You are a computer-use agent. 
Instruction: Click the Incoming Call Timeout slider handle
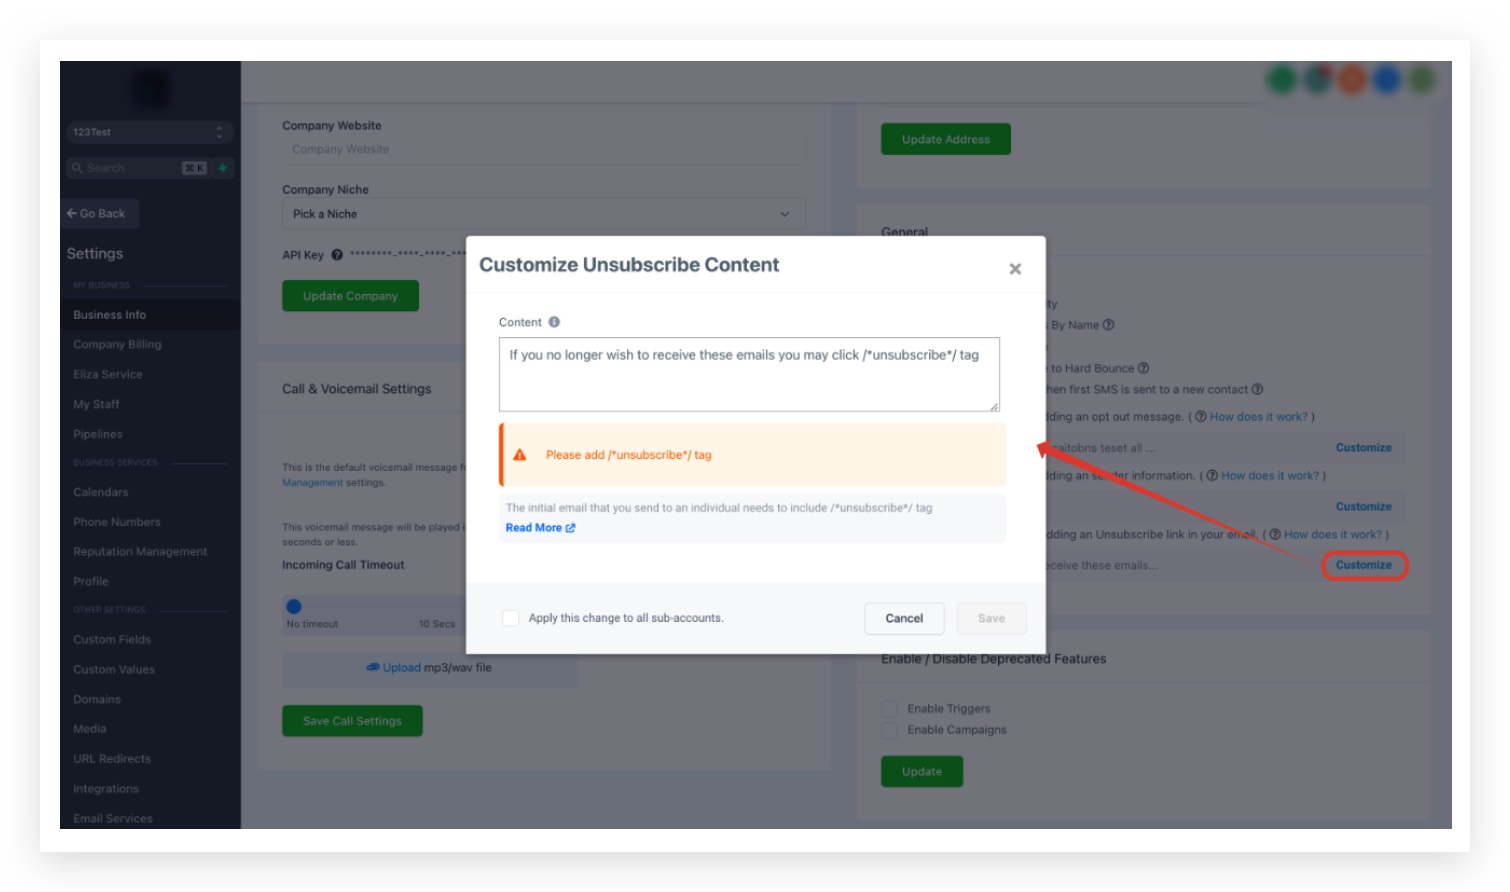[294, 606]
